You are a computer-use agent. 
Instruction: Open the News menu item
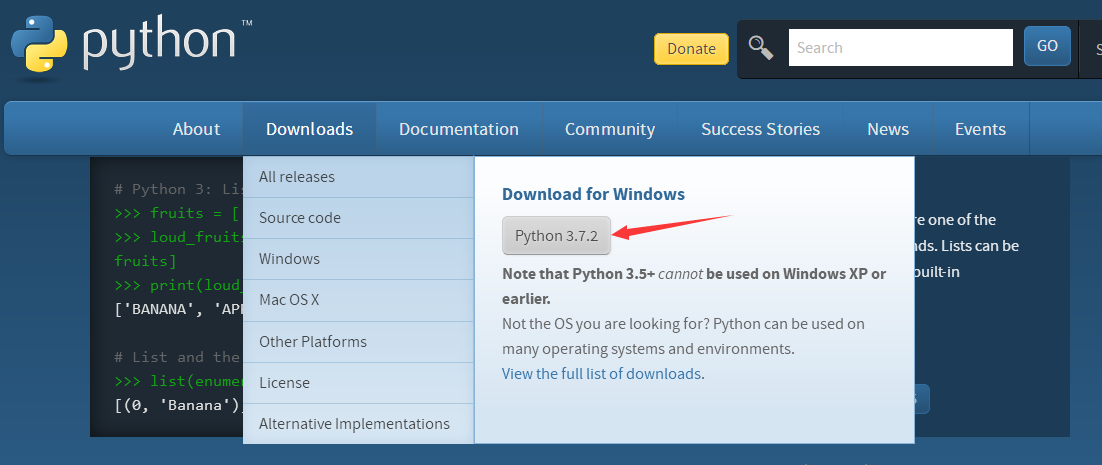click(x=888, y=129)
